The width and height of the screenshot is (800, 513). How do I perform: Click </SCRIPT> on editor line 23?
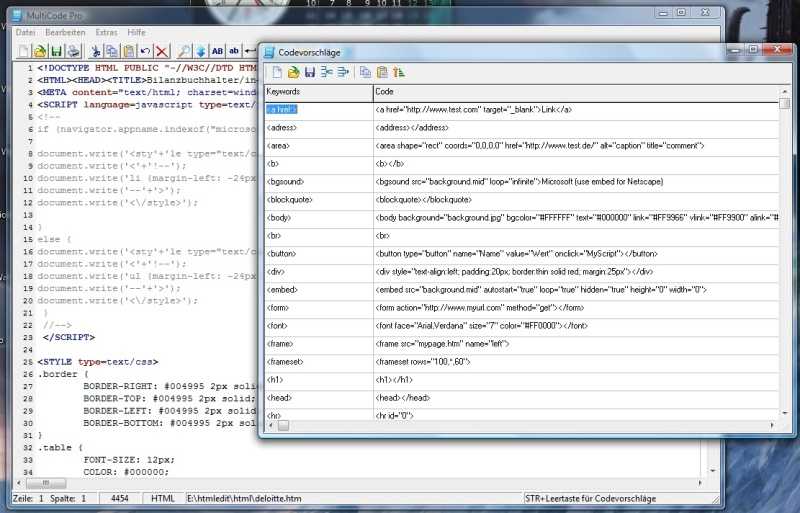69,337
